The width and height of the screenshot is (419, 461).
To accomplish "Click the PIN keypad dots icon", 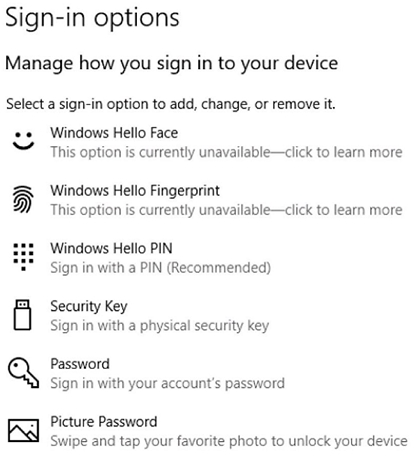I will tap(23, 257).
